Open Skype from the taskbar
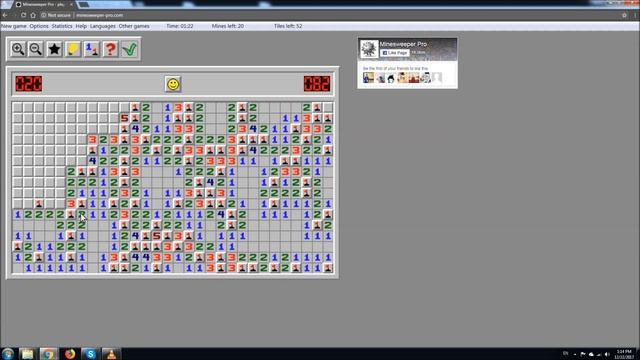 tap(90, 353)
